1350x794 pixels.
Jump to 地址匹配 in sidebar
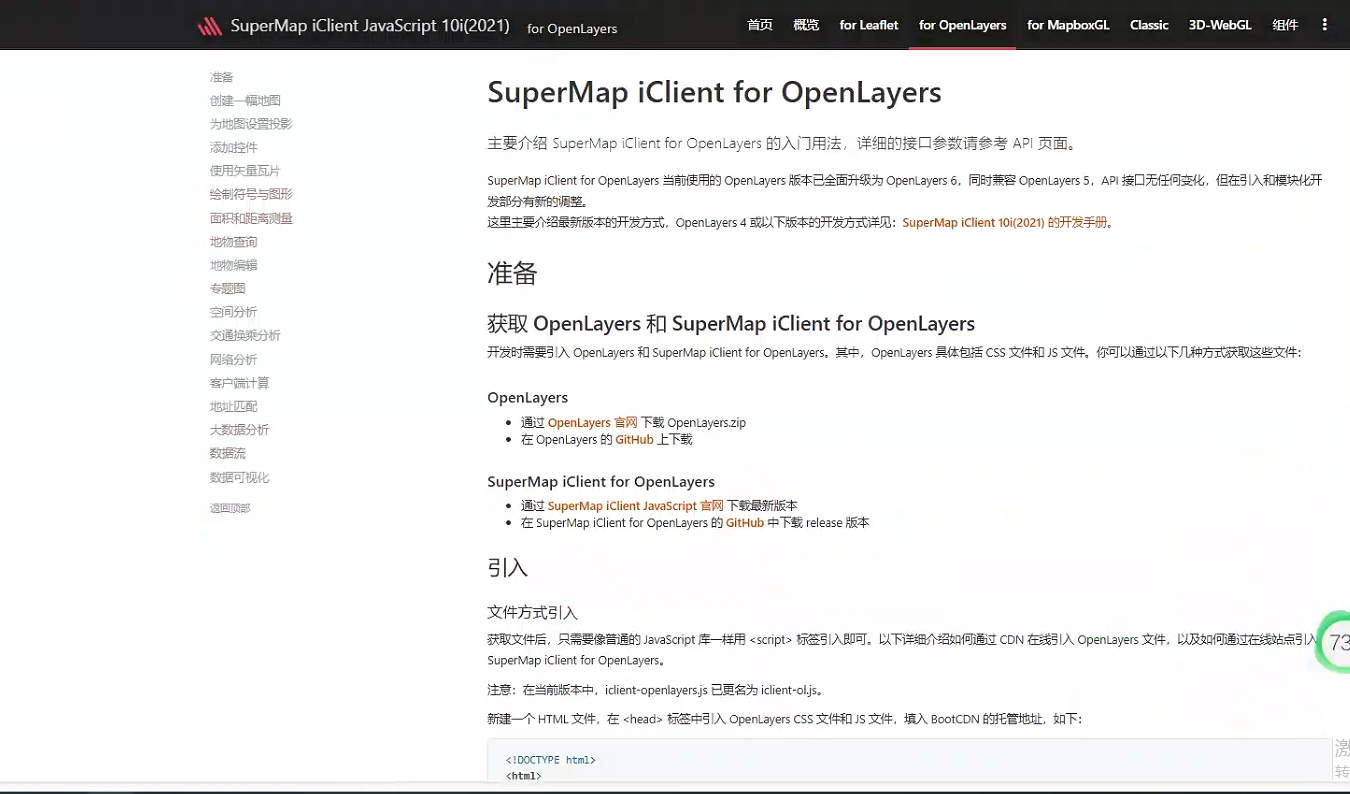[234, 406]
